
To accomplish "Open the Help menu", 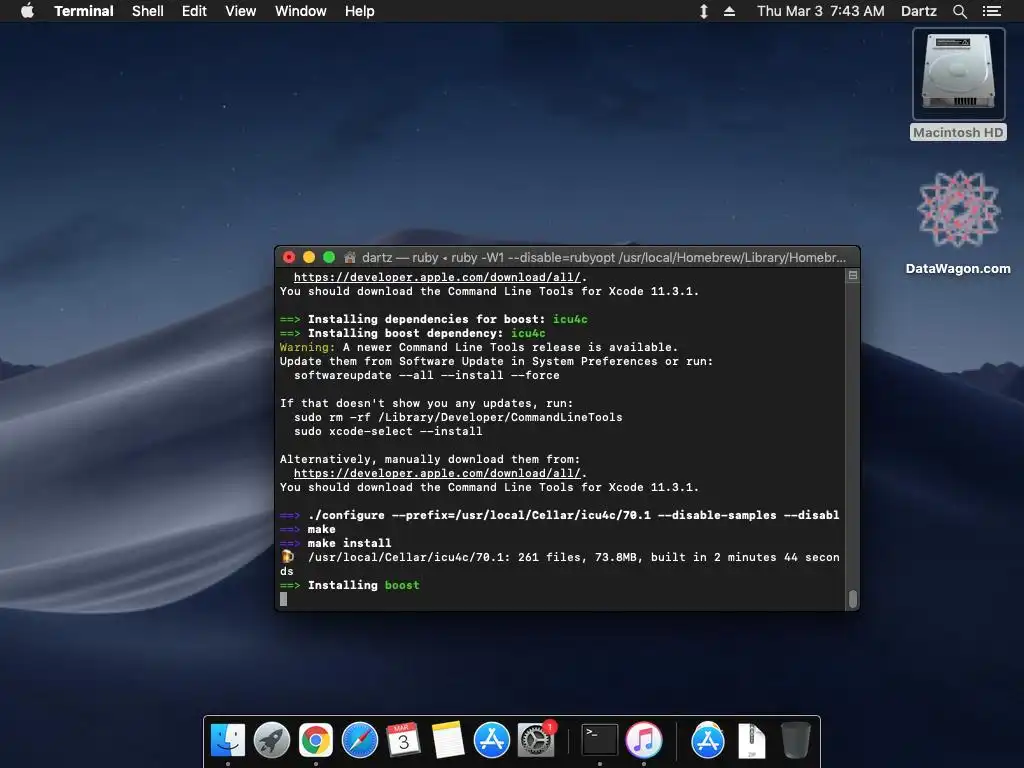I will [360, 11].
